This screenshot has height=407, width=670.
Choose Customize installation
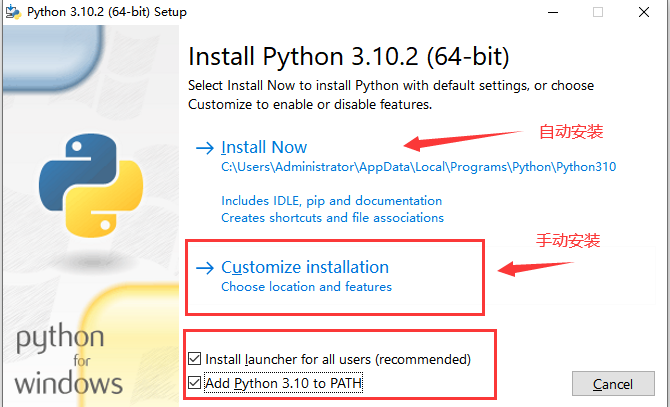pos(305,267)
